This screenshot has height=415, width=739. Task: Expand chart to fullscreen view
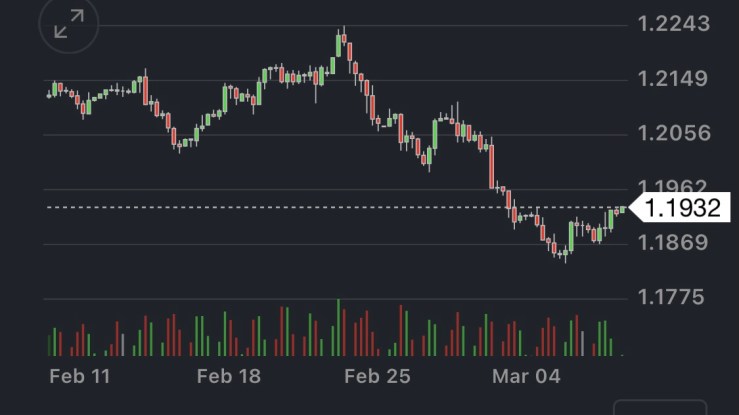(69, 26)
